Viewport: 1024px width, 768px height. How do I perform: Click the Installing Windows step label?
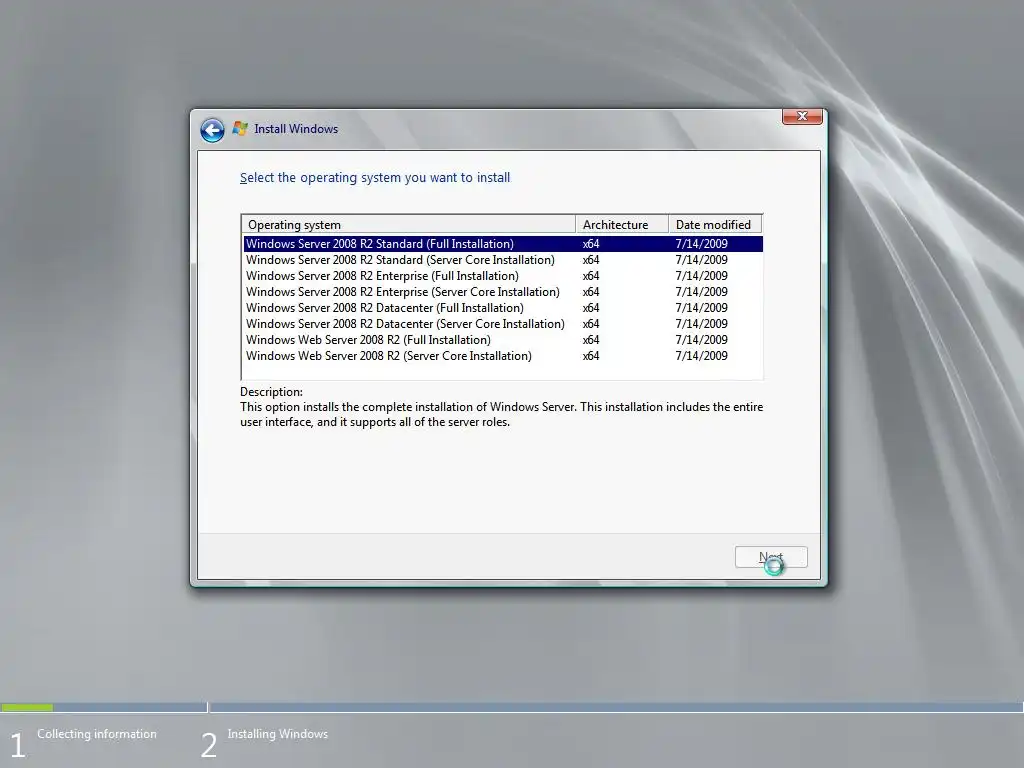(x=278, y=734)
